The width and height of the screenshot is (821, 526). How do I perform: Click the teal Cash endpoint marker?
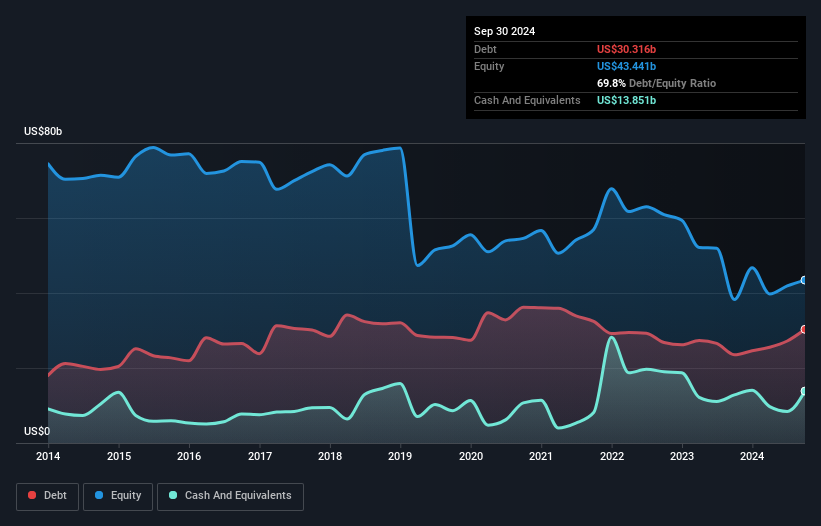point(804,391)
